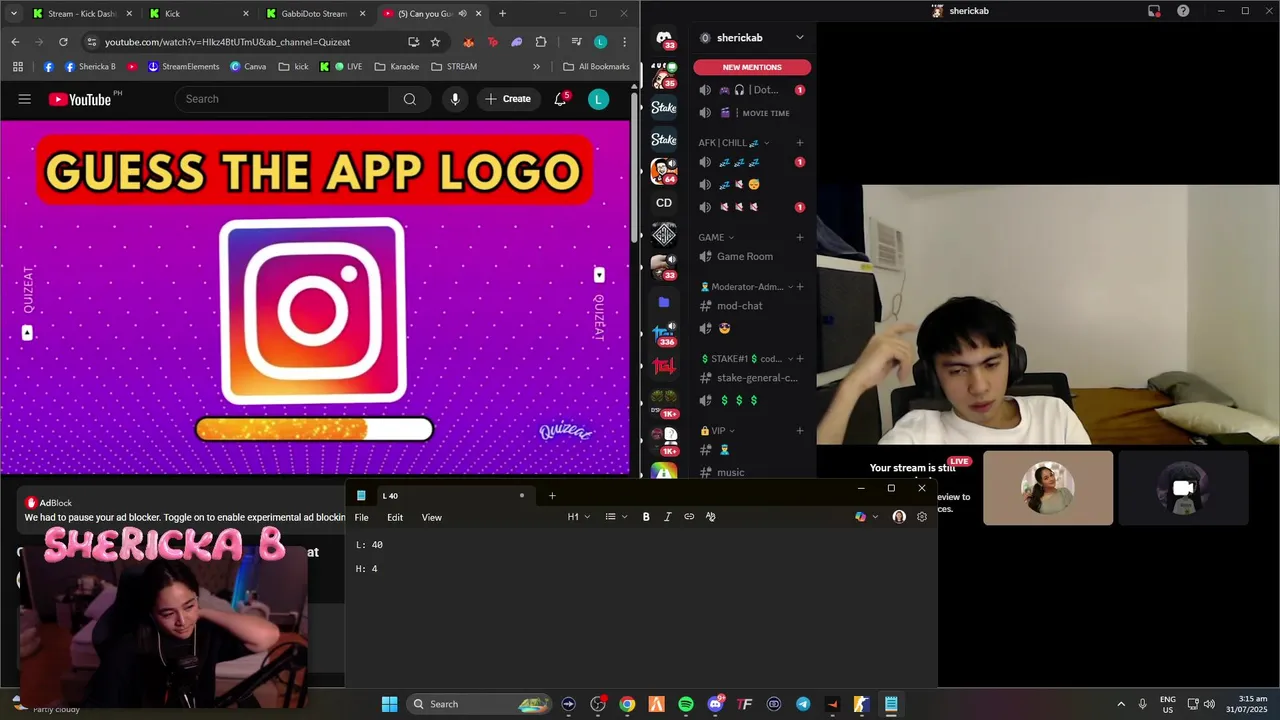Open Chrome tab search dropdown
Screen dimensions: 1280x720
(14, 14)
